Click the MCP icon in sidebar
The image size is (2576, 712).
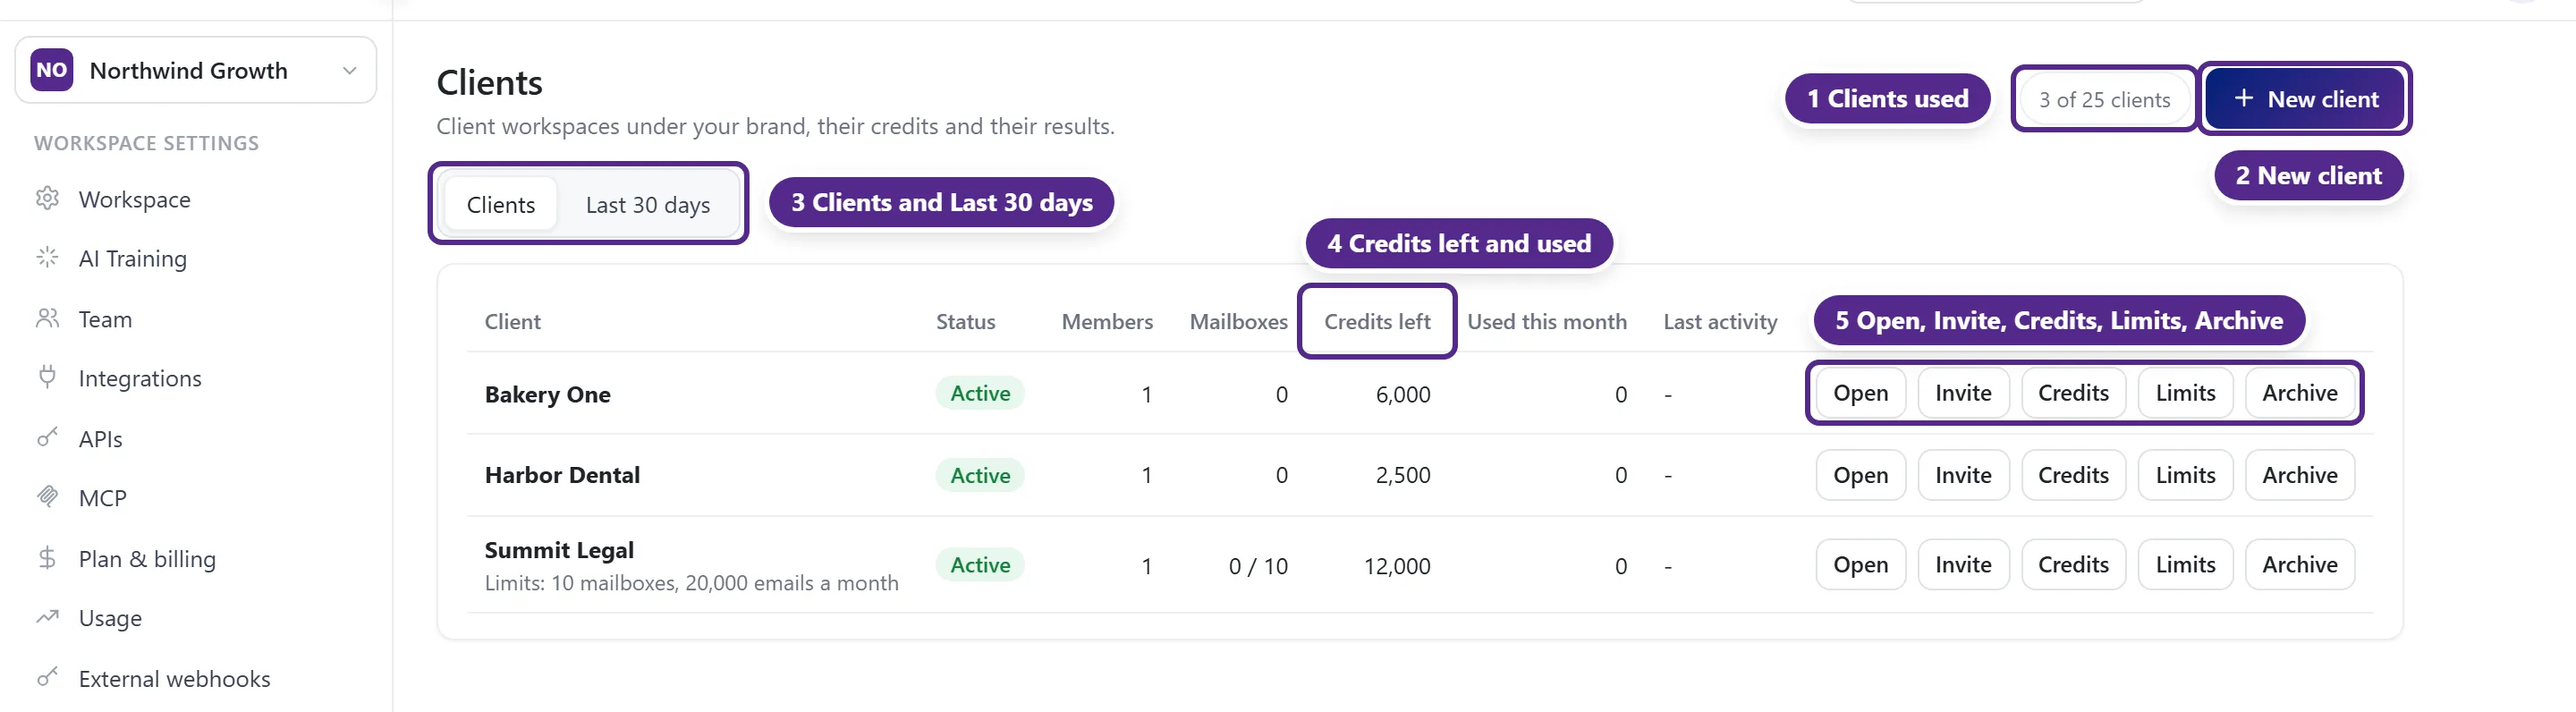click(x=47, y=497)
